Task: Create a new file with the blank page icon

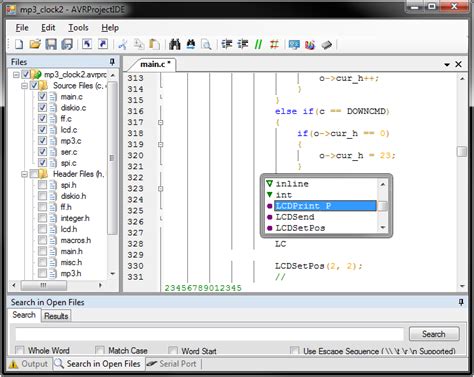Action: (19, 44)
